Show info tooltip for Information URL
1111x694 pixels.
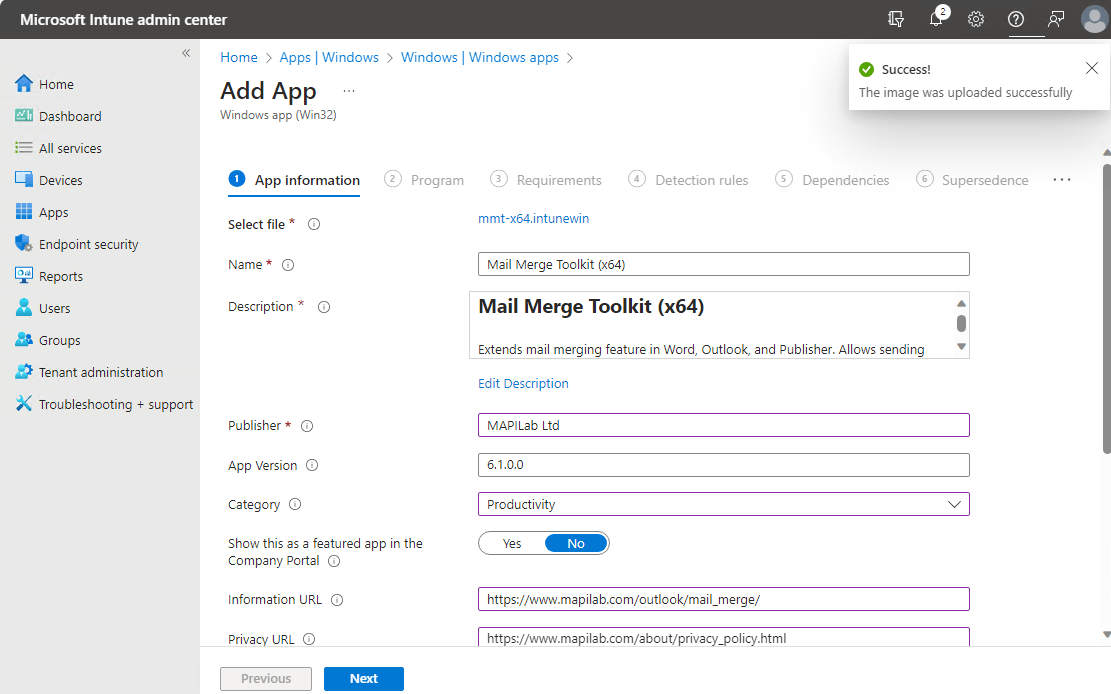337,600
